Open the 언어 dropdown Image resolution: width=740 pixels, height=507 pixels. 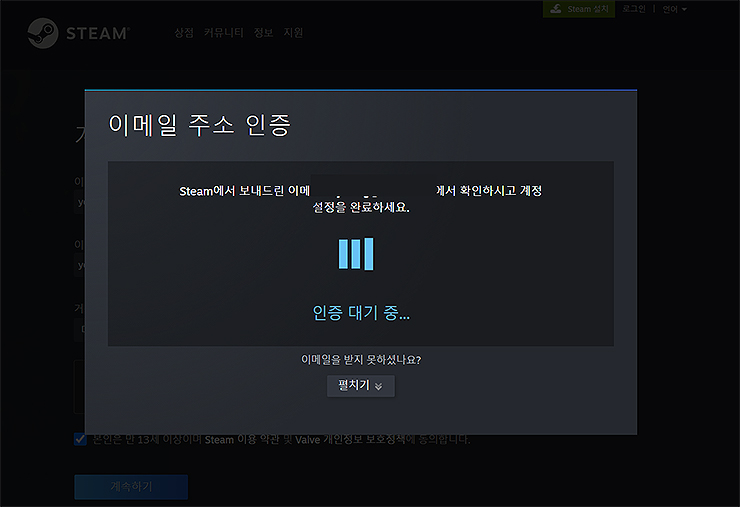coord(674,9)
